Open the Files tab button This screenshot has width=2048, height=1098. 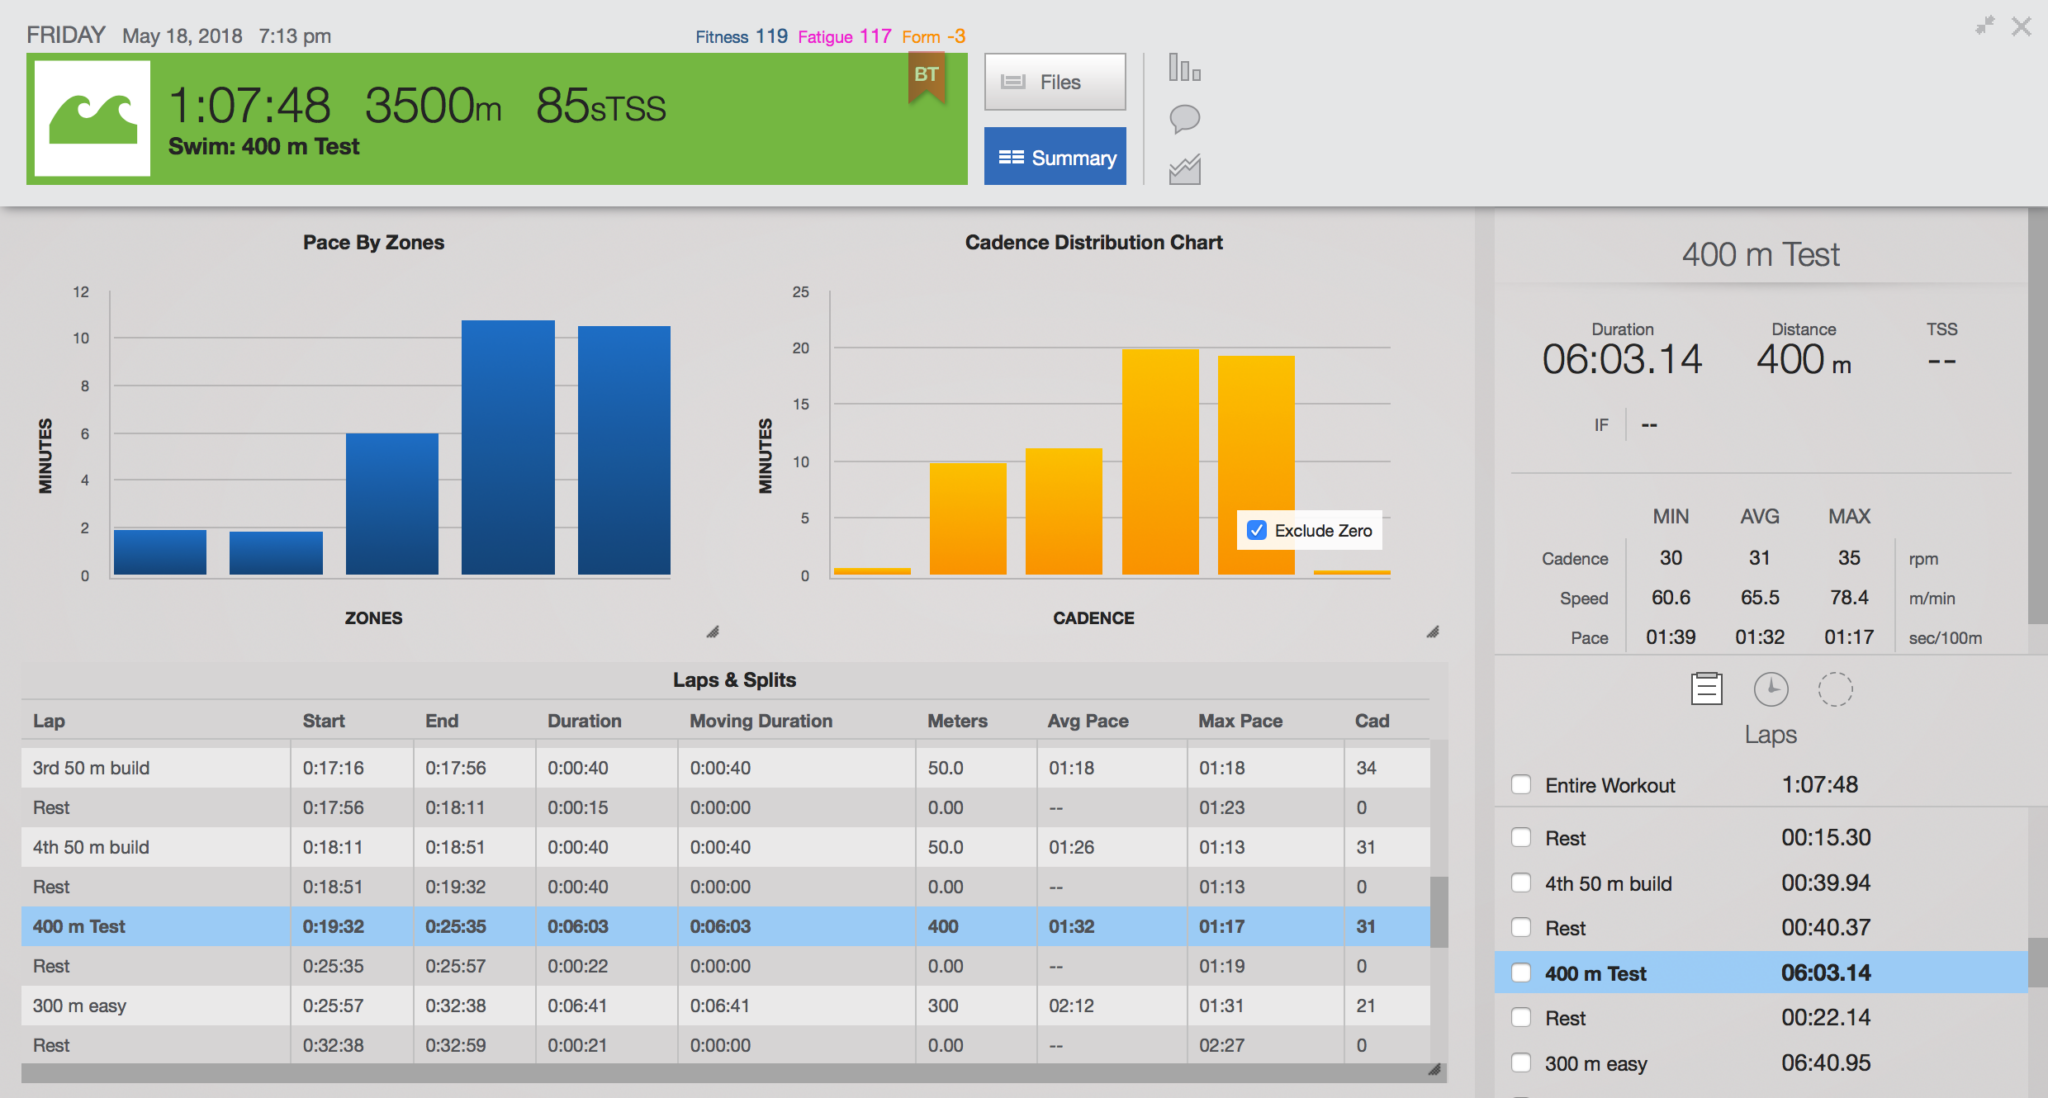[1055, 82]
